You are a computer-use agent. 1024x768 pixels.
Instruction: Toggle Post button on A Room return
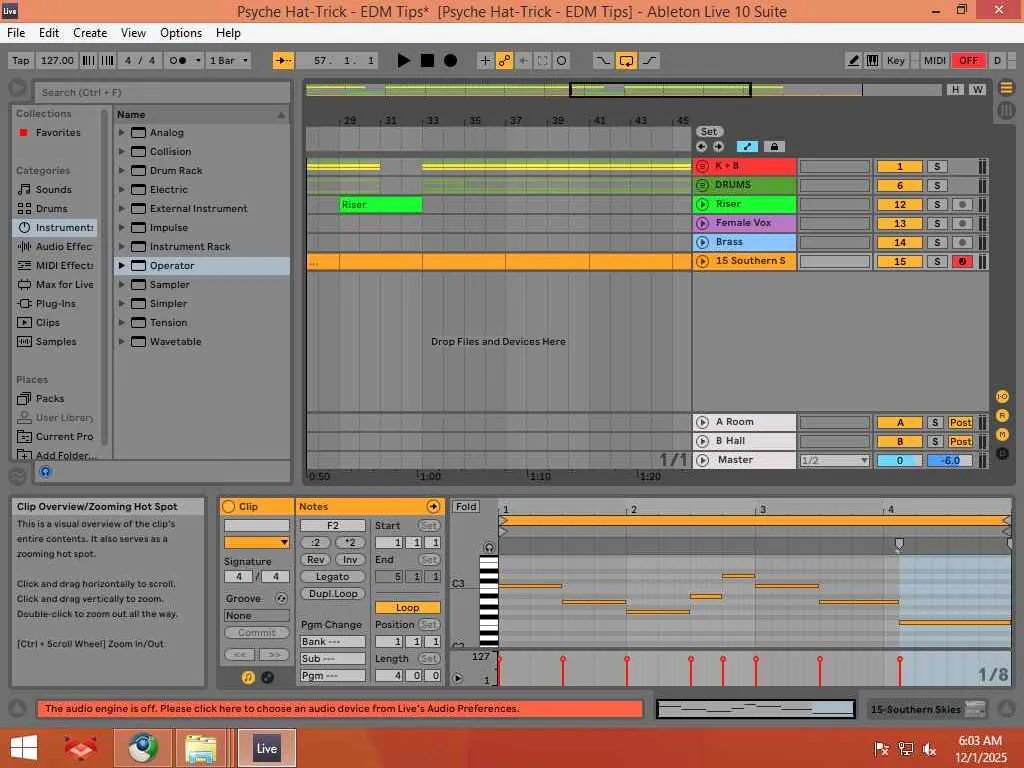tap(960, 423)
